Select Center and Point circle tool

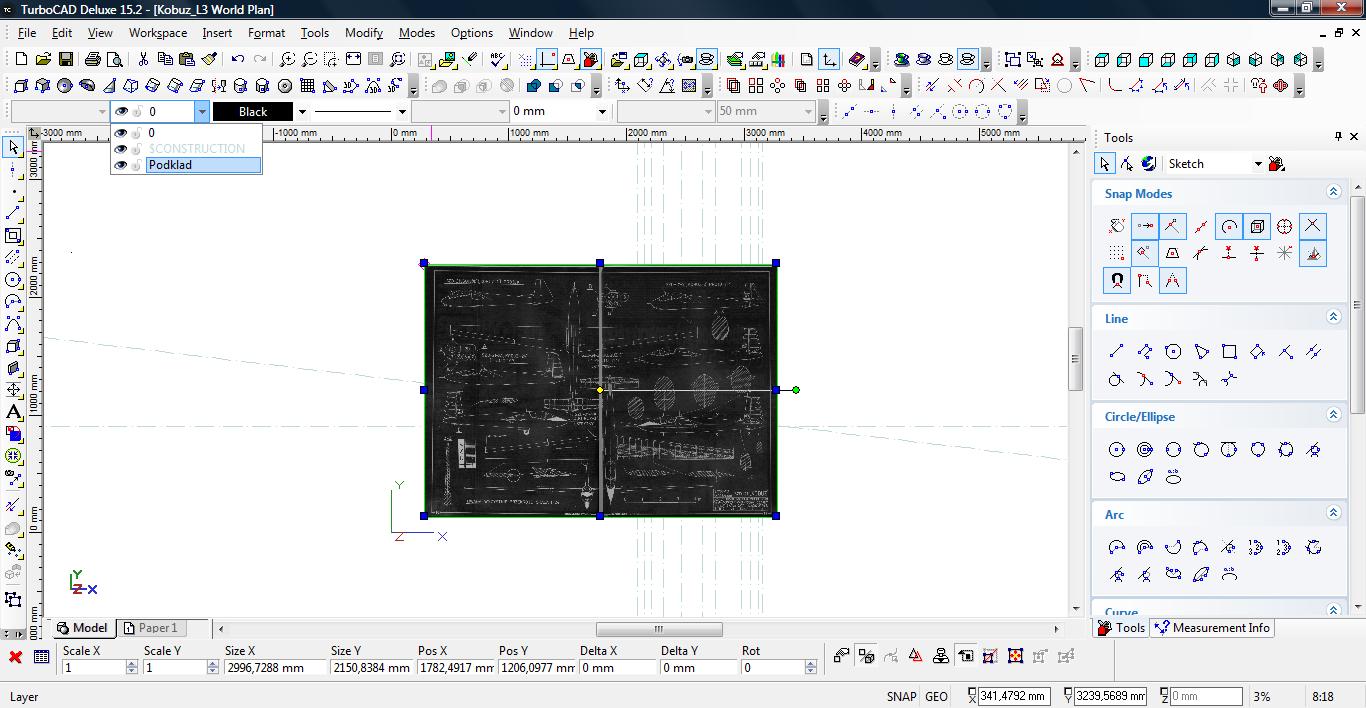tap(1117, 449)
